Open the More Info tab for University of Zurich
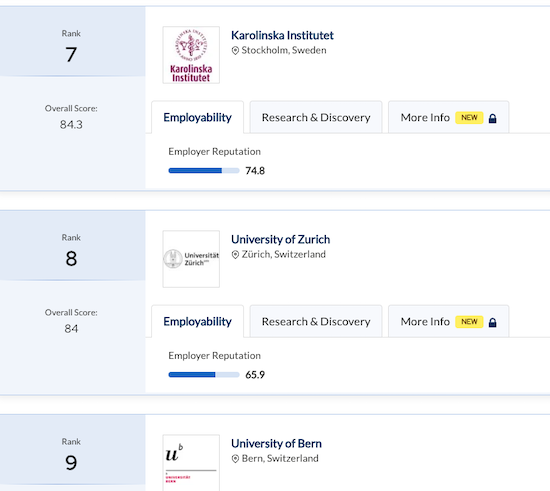 tap(449, 321)
